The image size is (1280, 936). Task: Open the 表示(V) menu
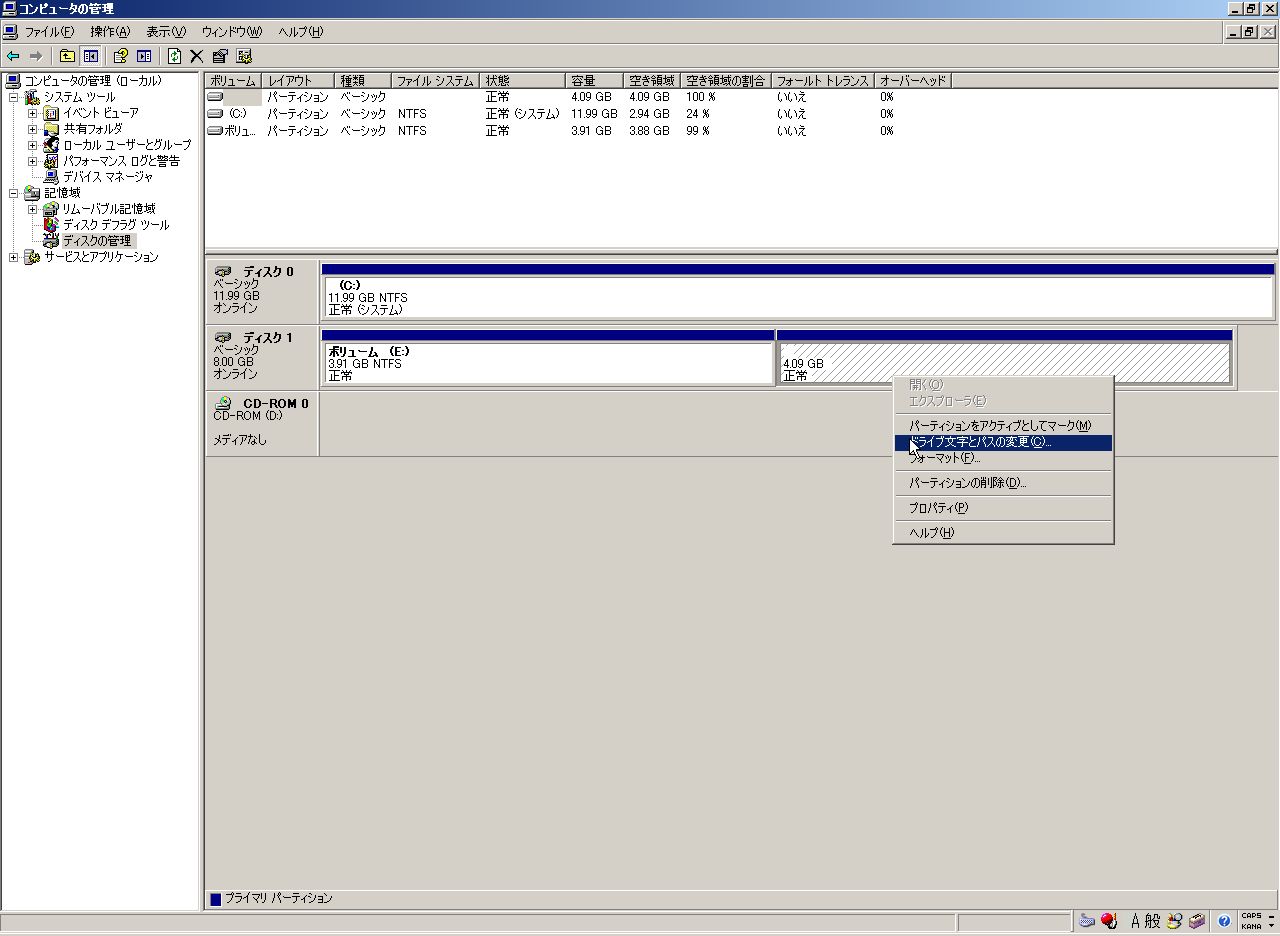pyautogui.click(x=166, y=32)
